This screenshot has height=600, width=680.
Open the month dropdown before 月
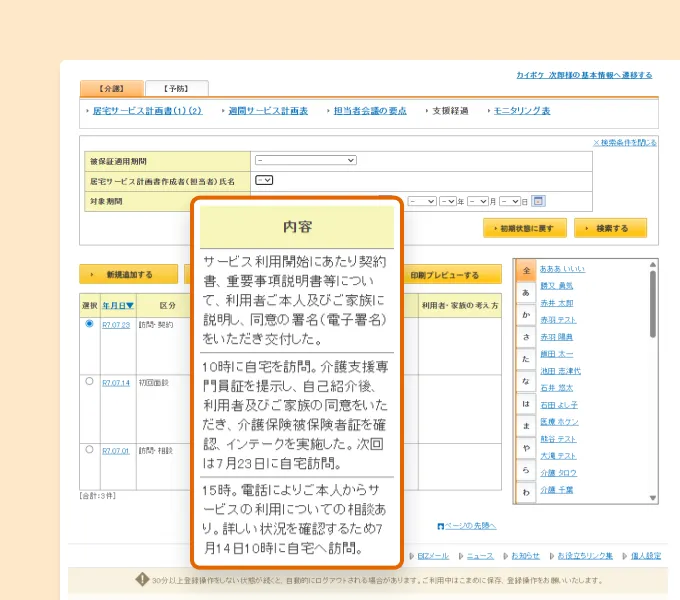[x=477, y=201]
